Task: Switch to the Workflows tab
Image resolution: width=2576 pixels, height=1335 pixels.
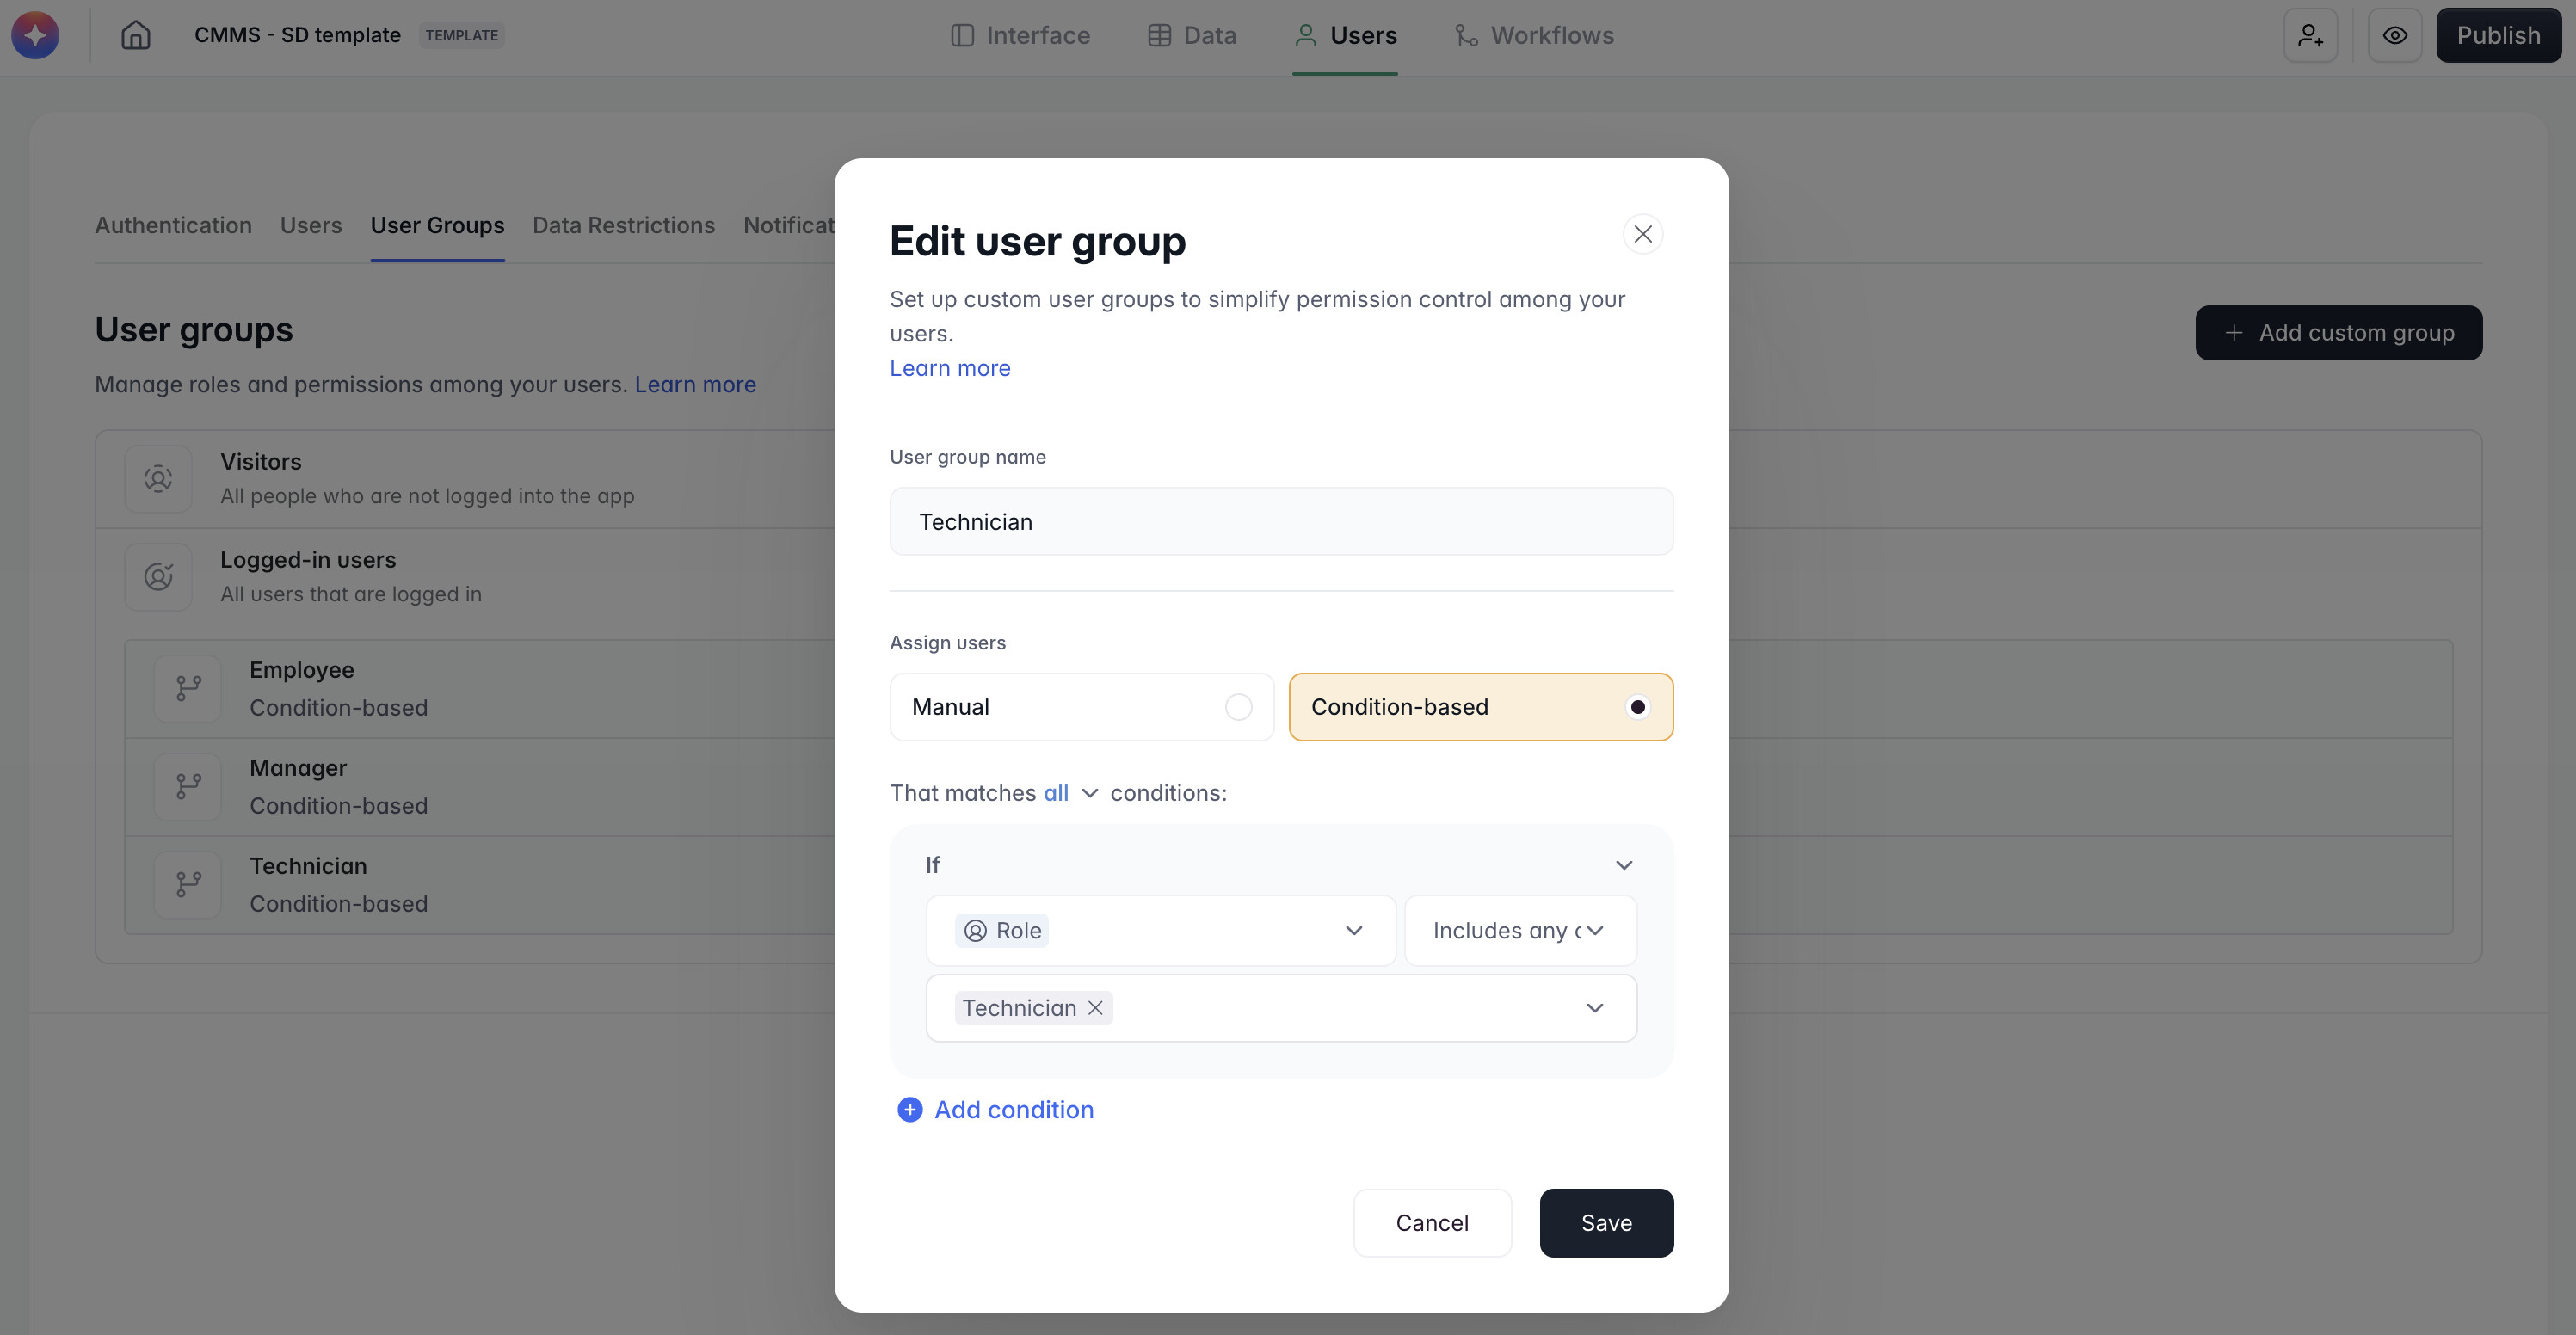Action: point(1534,36)
